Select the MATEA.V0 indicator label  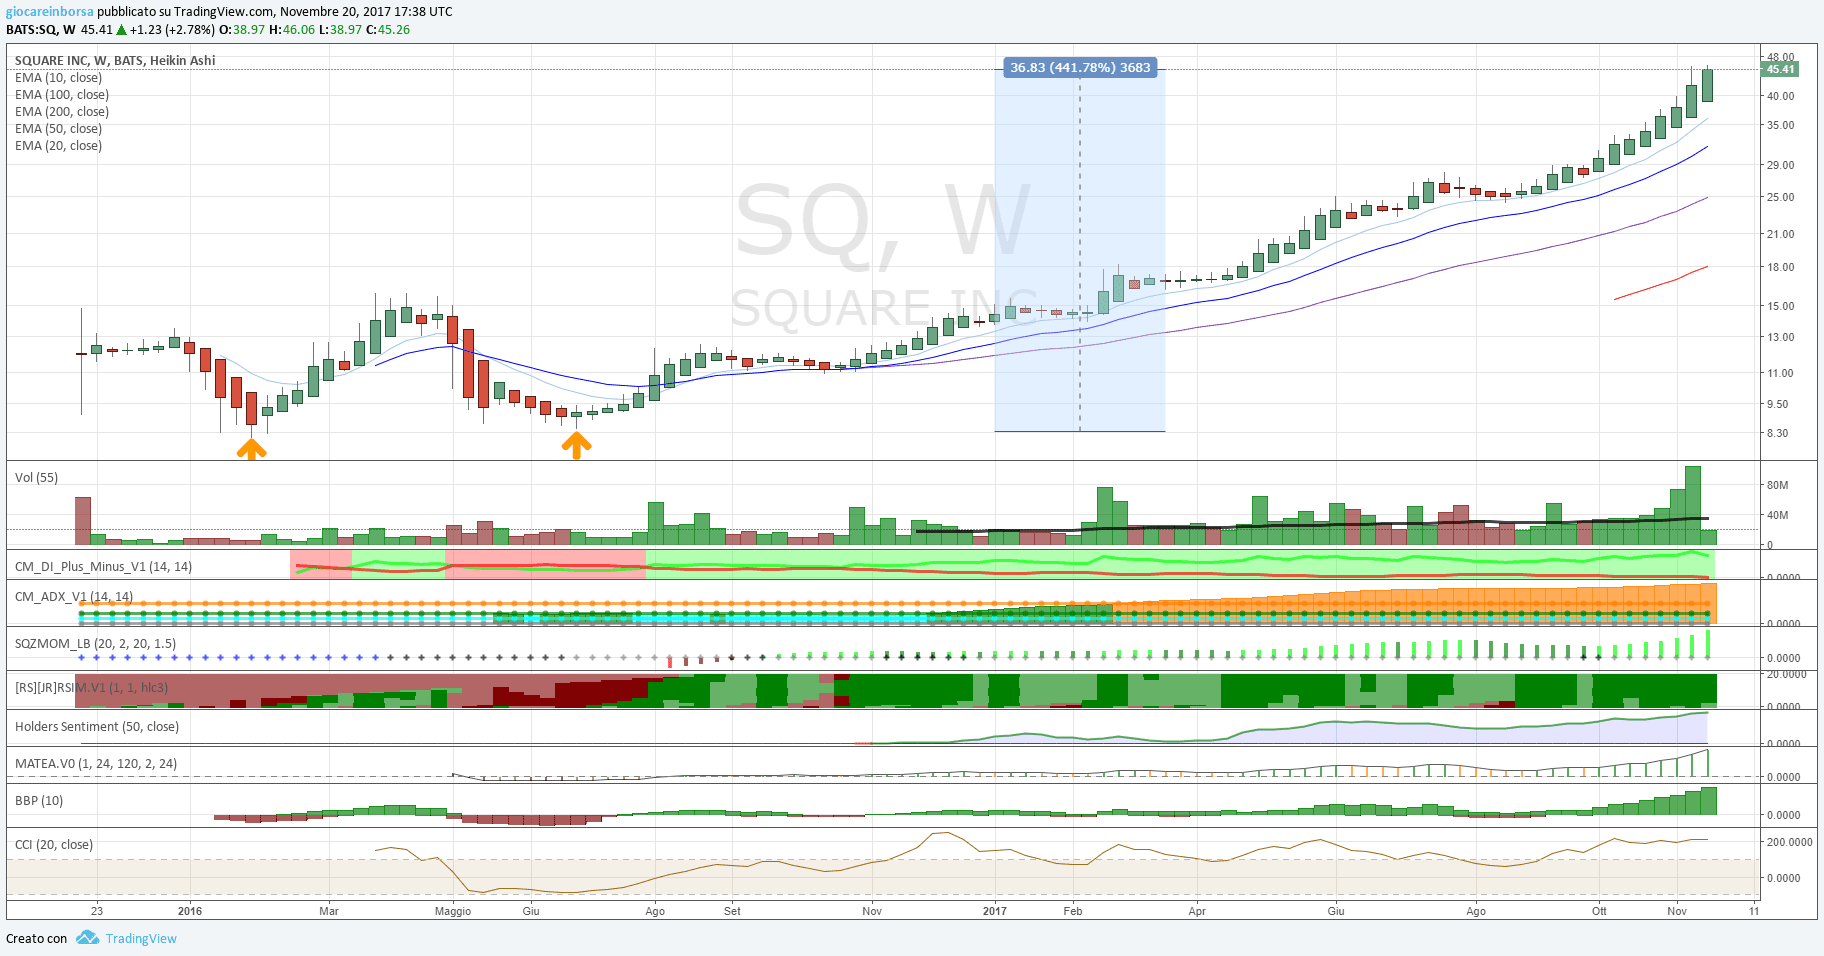96,764
